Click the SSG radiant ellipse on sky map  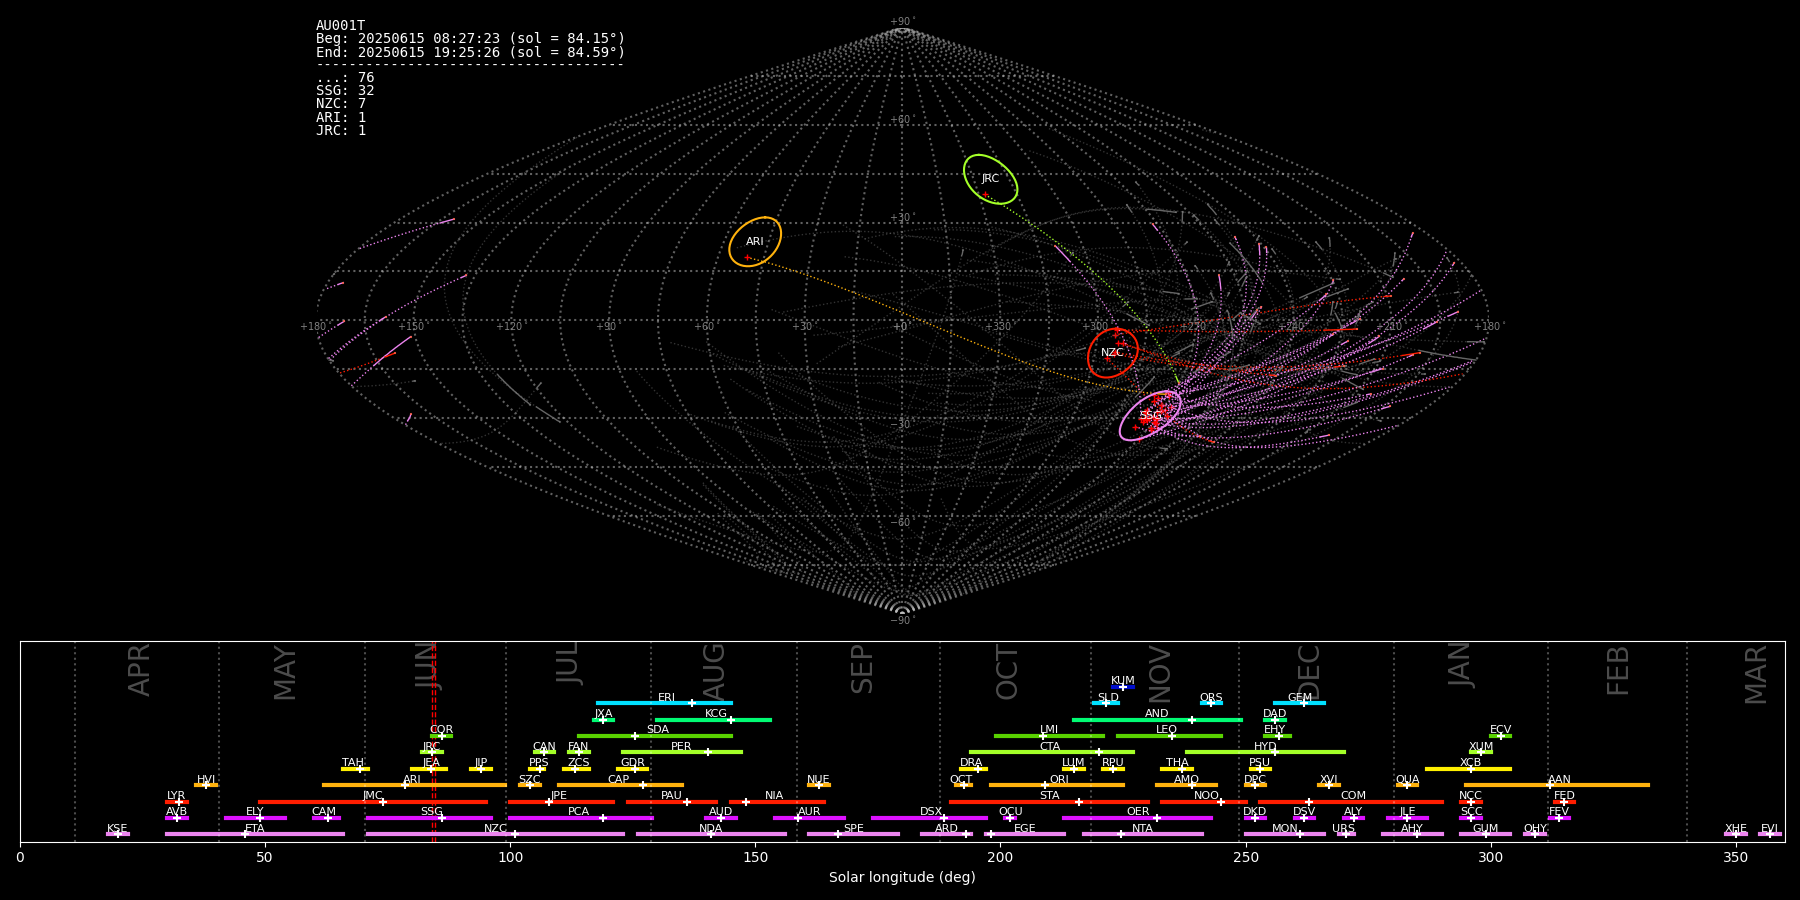coord(1150,415)
